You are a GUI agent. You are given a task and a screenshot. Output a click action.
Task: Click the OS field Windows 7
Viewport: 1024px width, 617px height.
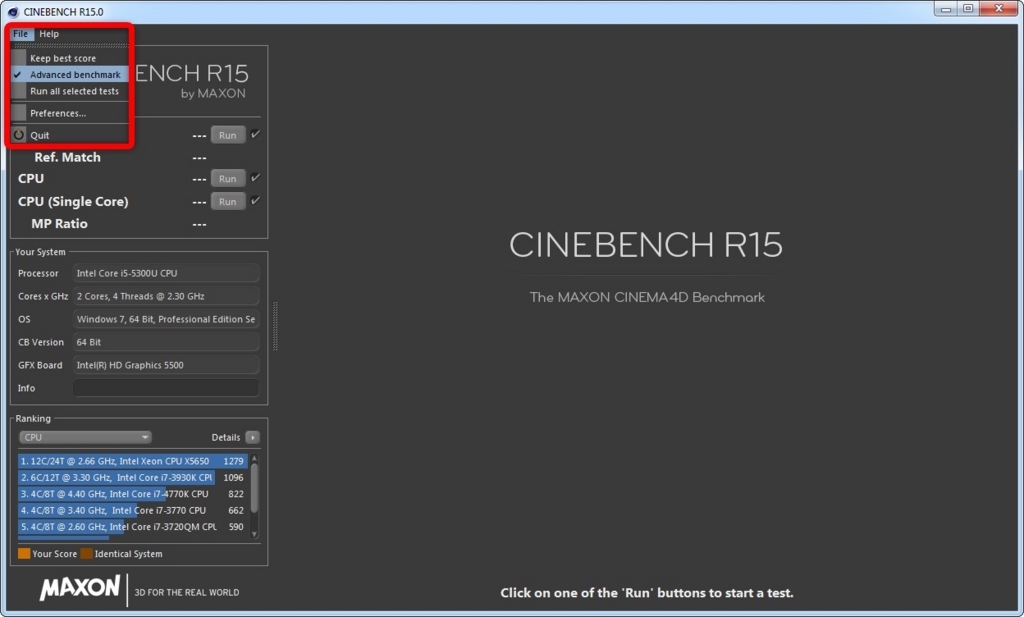(166, 319)
